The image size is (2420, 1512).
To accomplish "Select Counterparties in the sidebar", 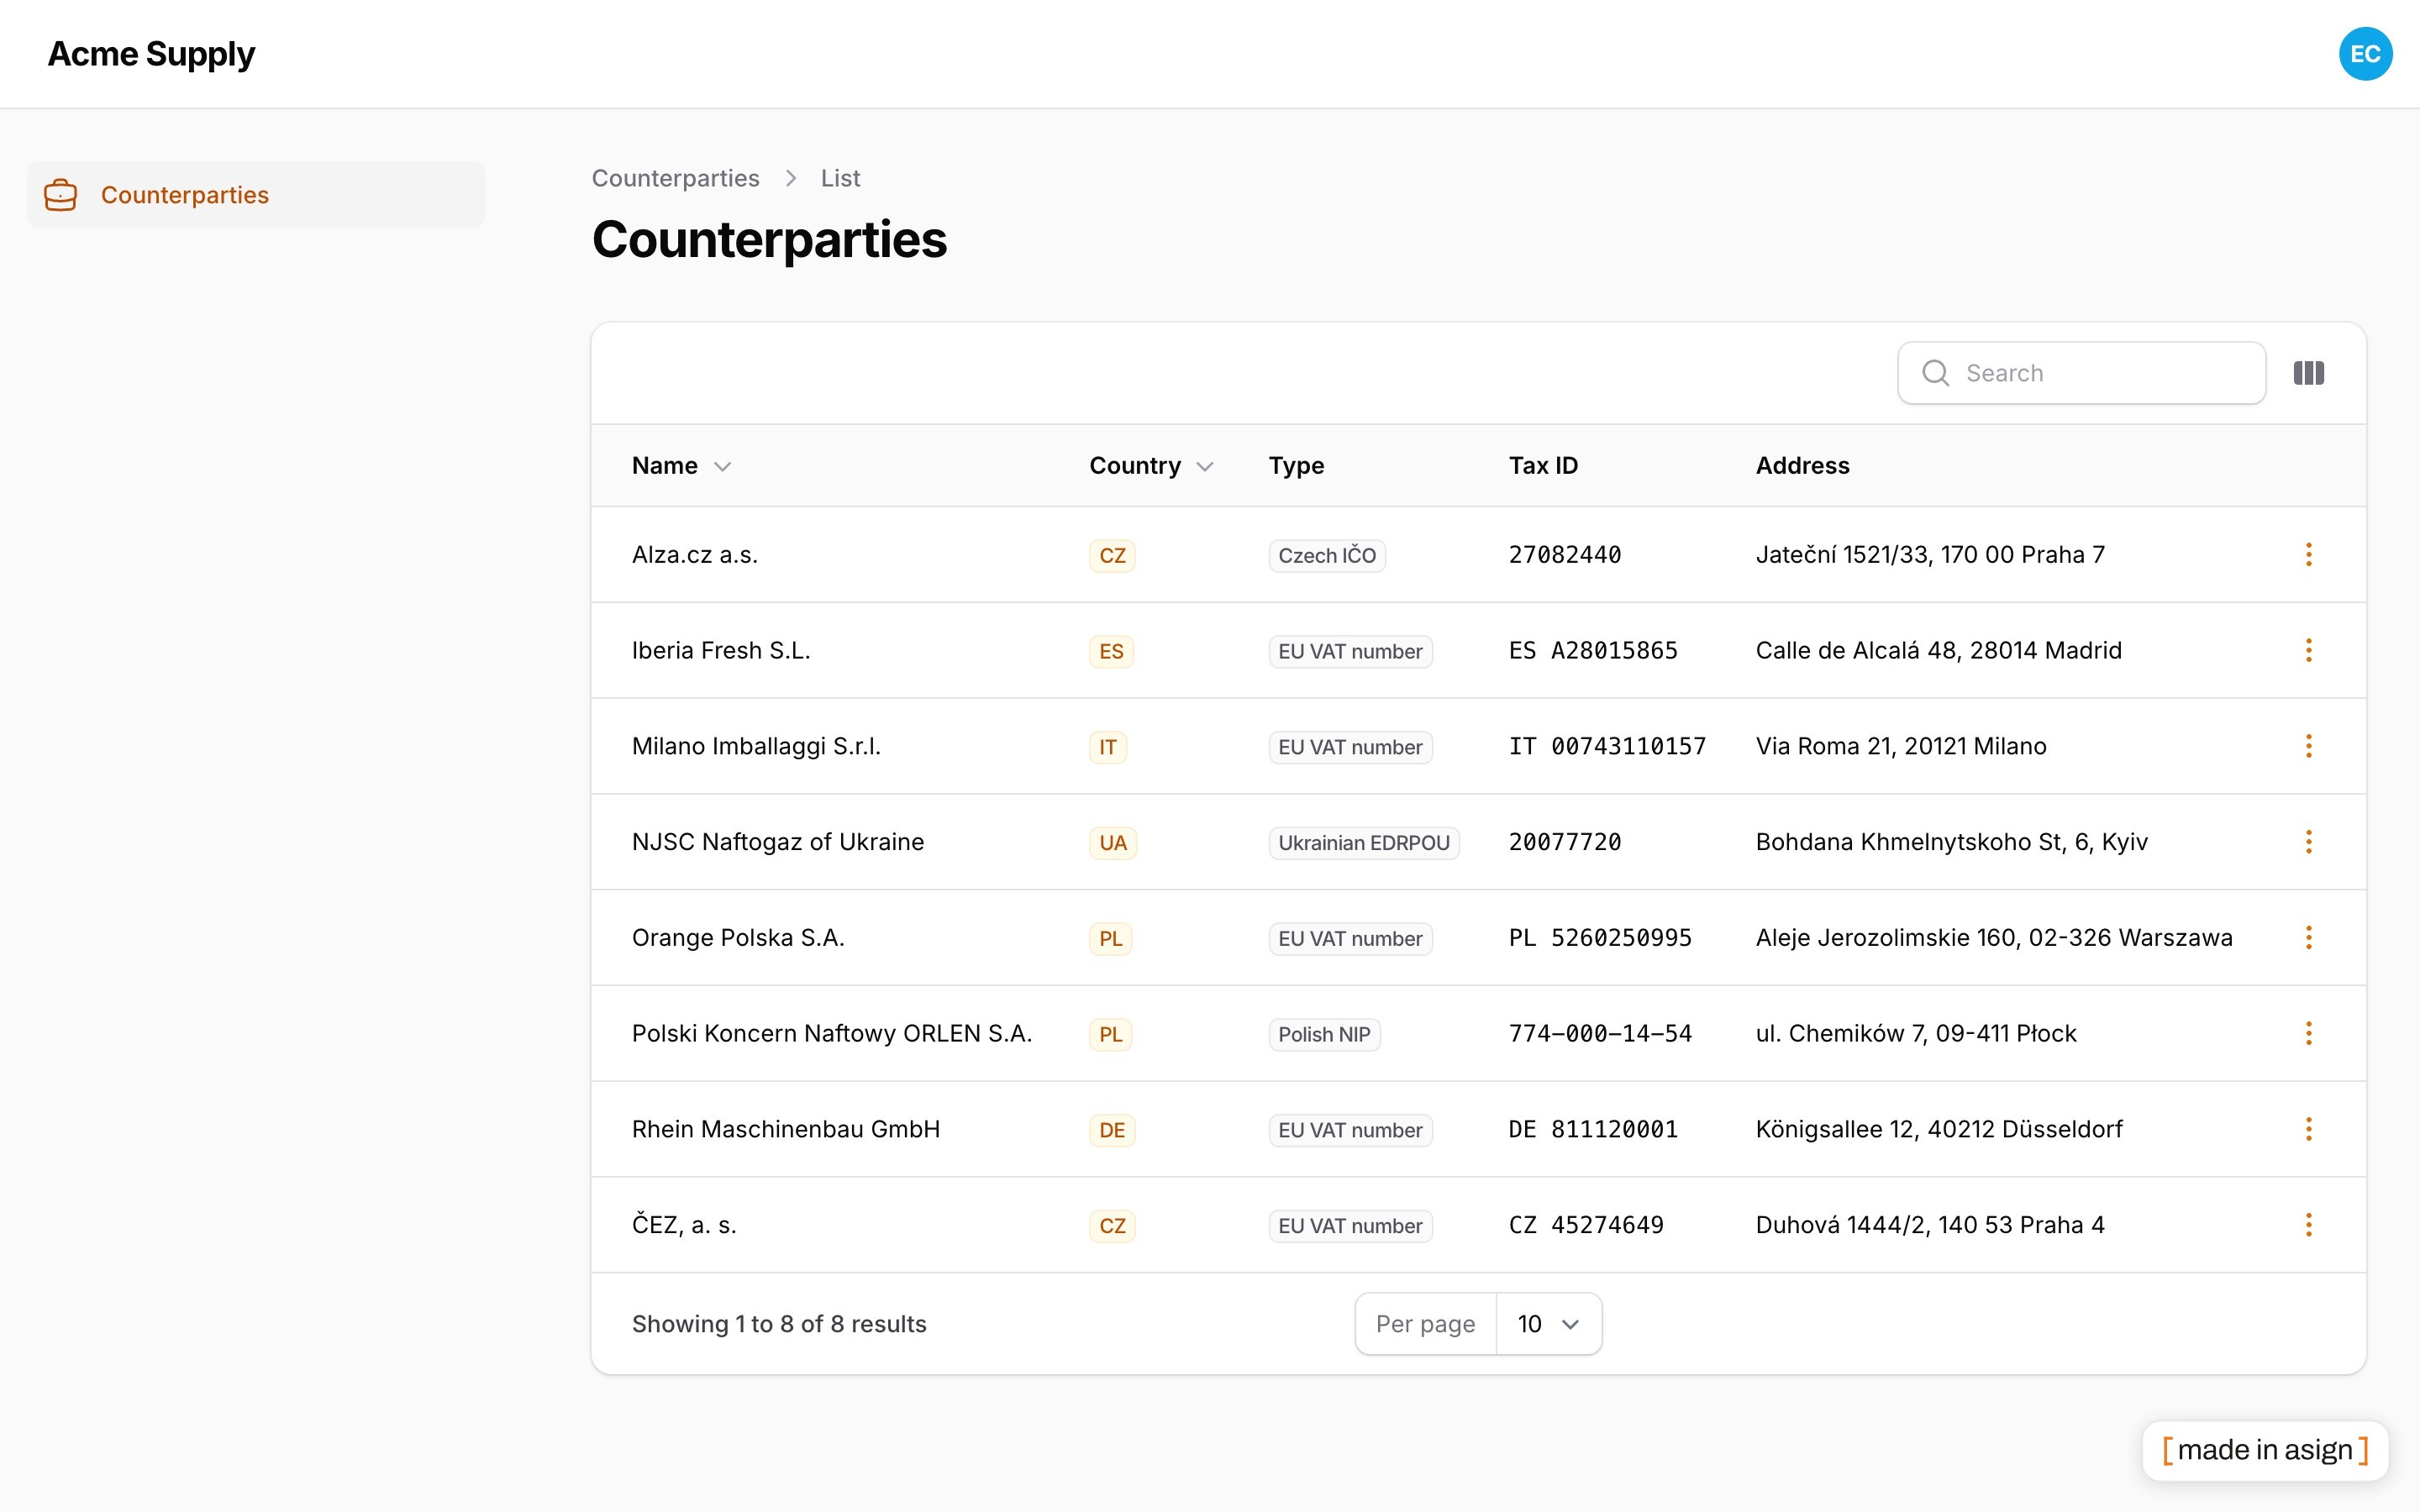I will point(256,195).
